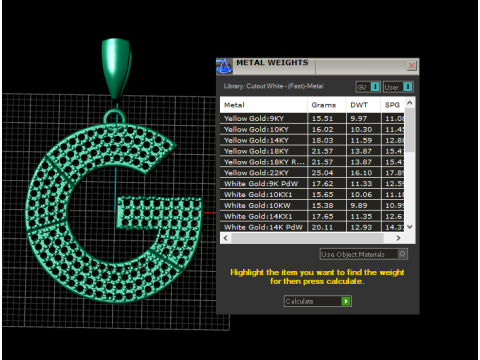Close the Metal Weights dialog
Screen dimensions: 480x360
(x=412, y=66)
